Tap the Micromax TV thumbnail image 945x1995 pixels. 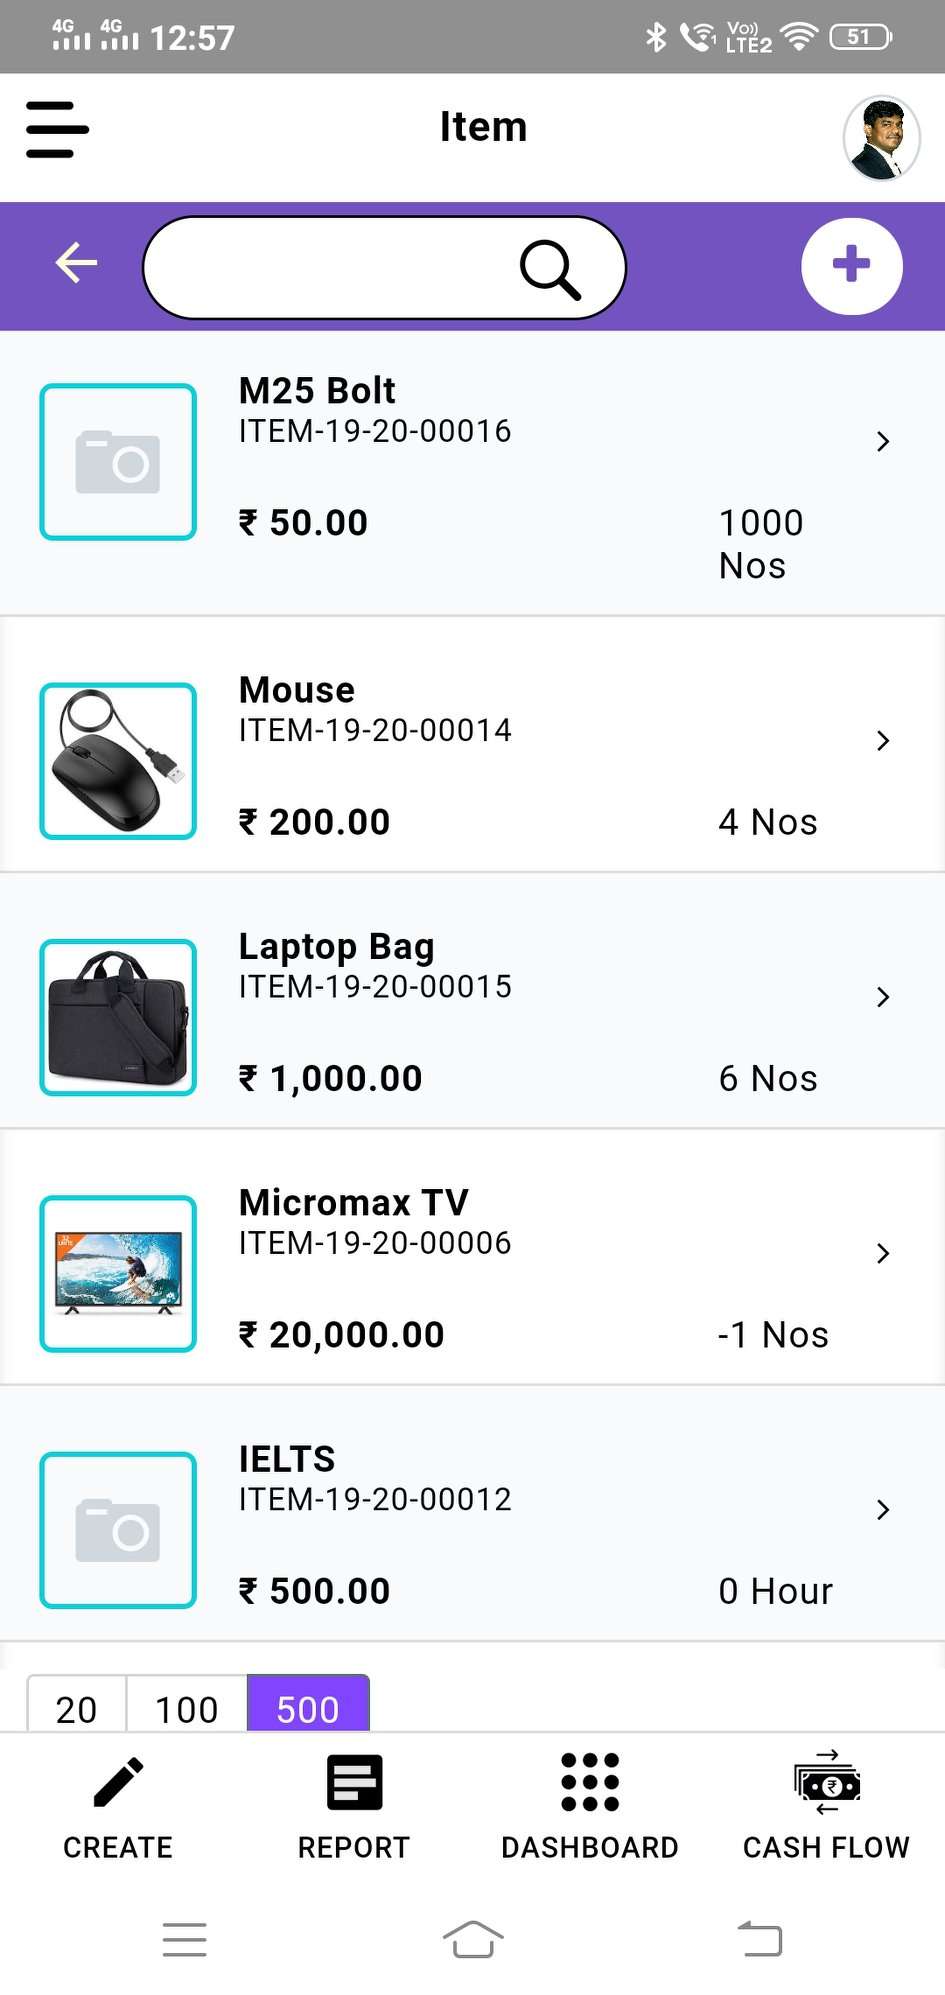coord(118,1273)
